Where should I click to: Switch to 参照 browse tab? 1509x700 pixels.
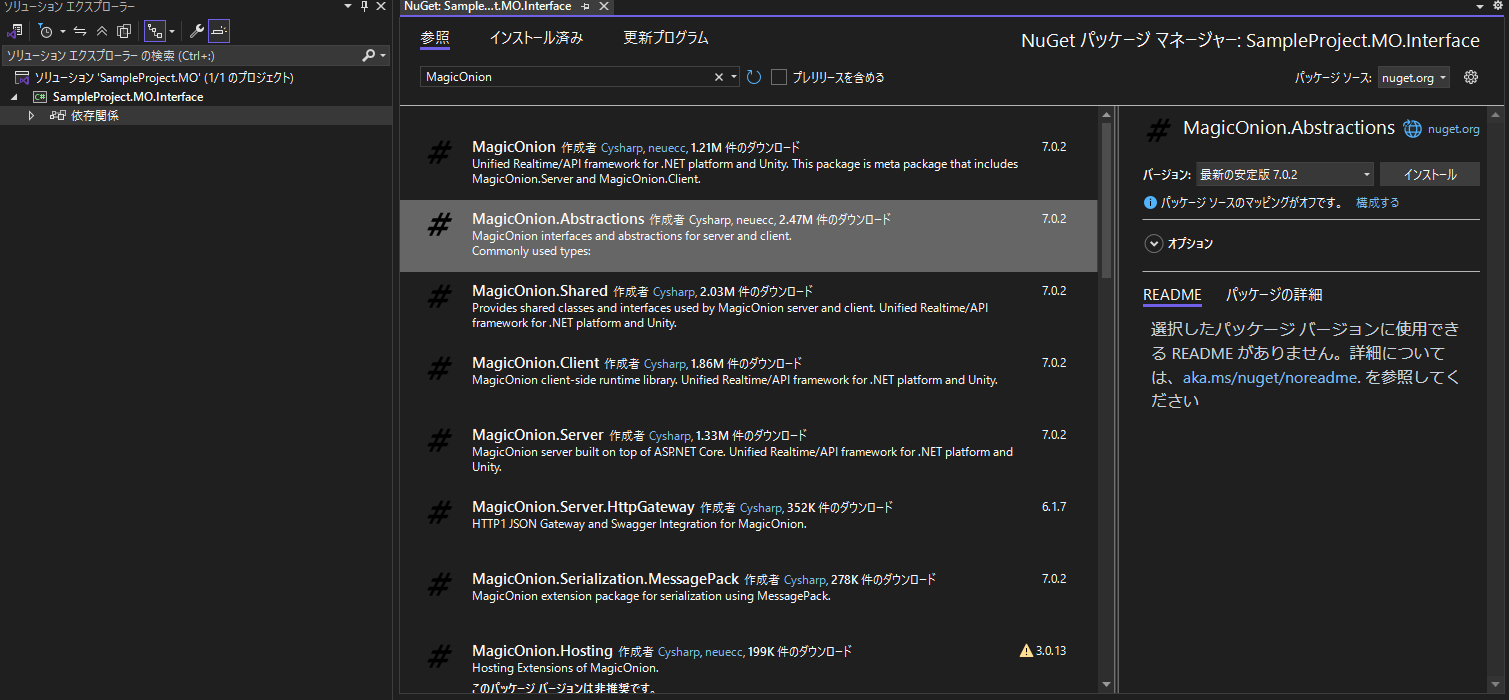(435, 38)
